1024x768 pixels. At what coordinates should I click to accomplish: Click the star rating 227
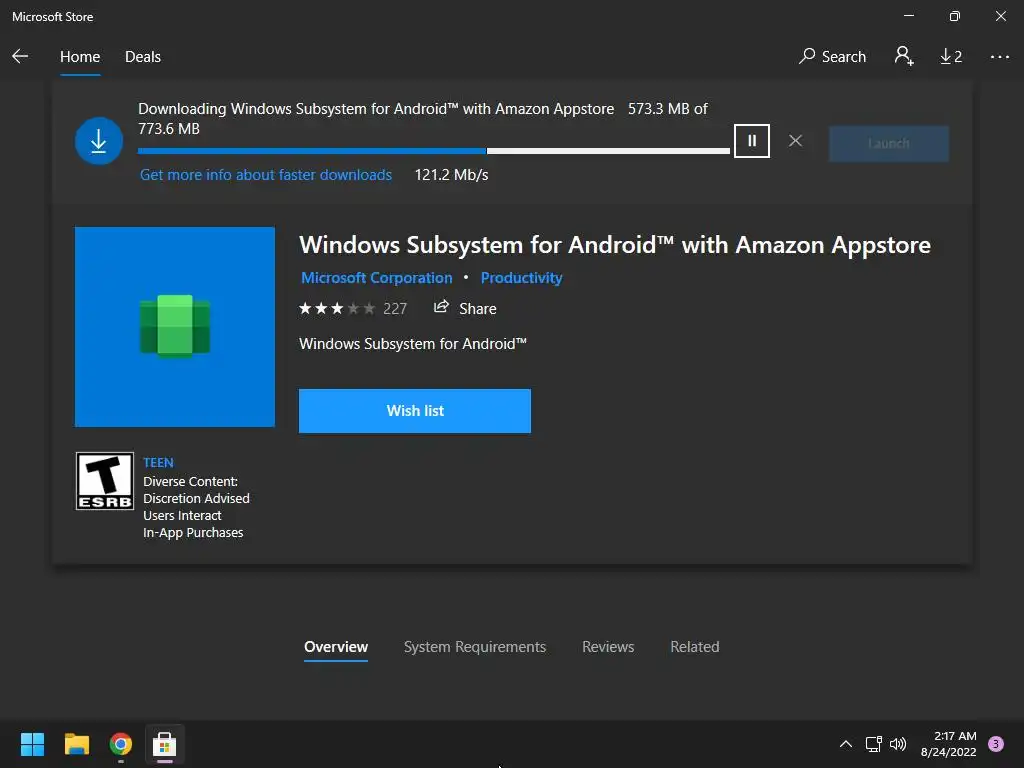pyautogui.click(x=353, y=308)
